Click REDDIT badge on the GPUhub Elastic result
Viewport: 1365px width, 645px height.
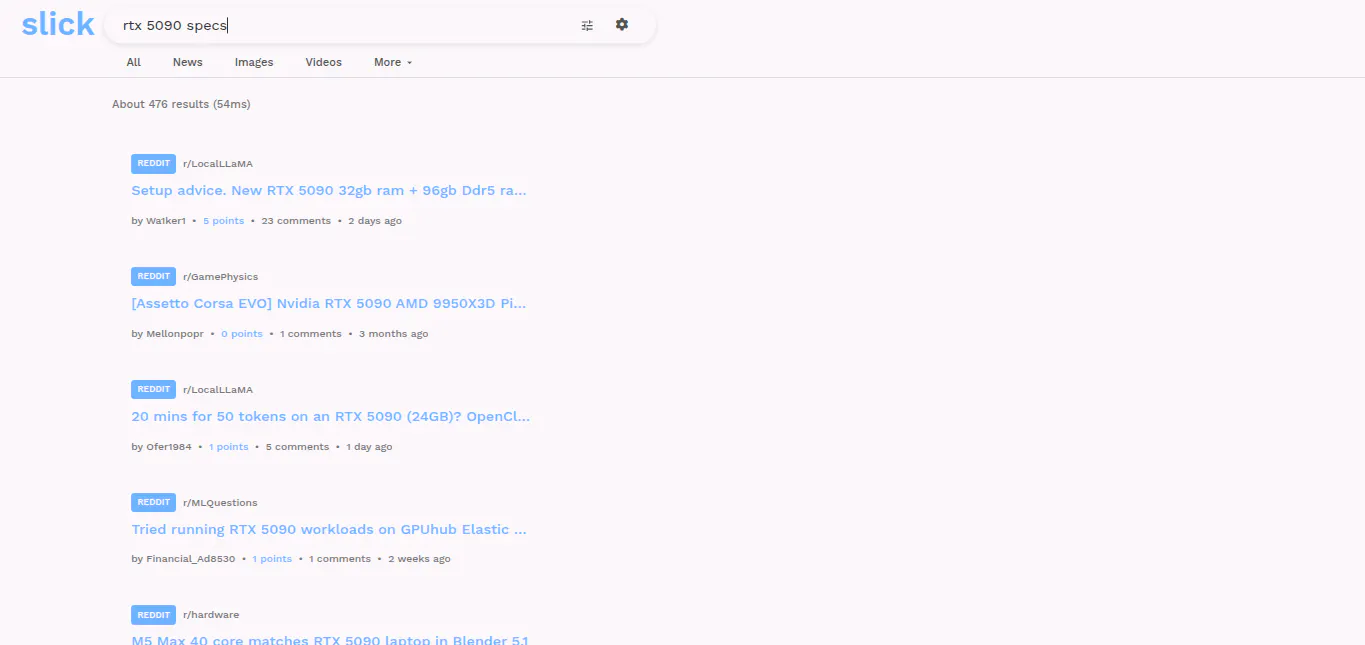point(153,502)
